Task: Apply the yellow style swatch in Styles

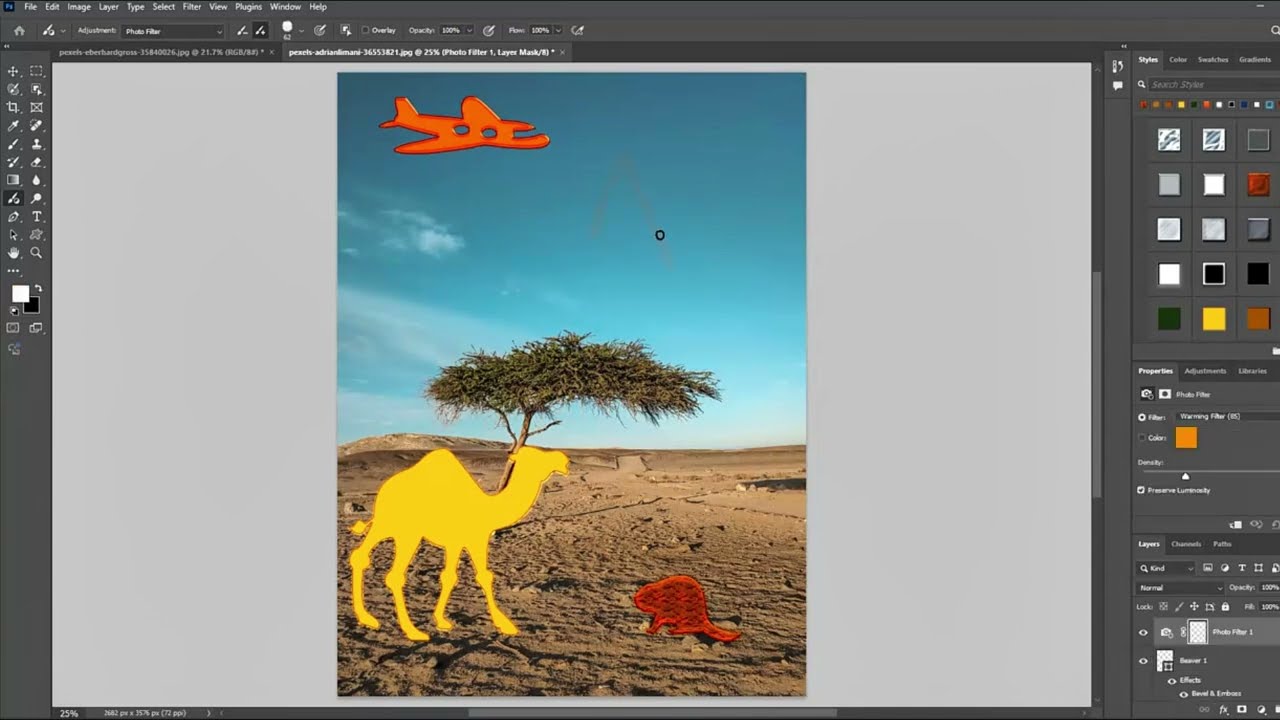Action: (x=1214, y=319)
